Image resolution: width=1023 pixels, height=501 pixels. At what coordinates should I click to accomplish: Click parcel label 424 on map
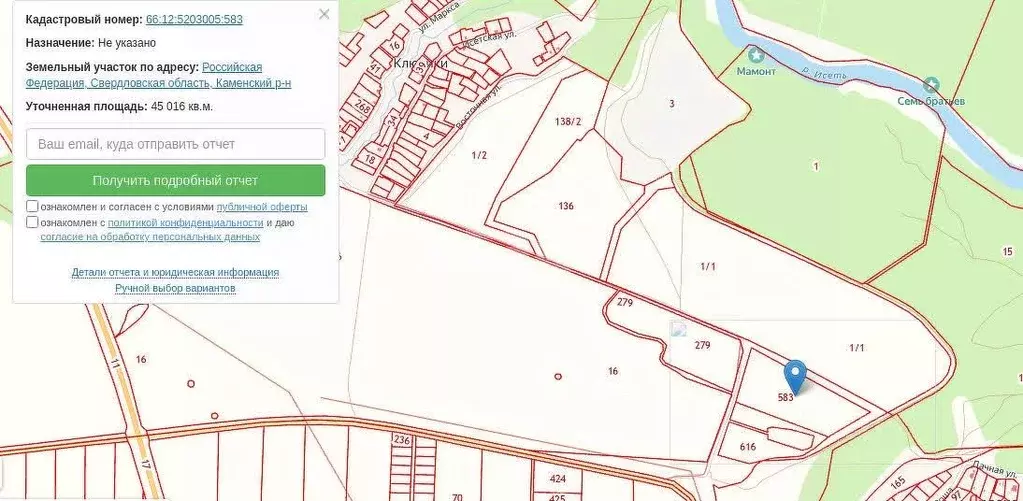tap(558, 479)
